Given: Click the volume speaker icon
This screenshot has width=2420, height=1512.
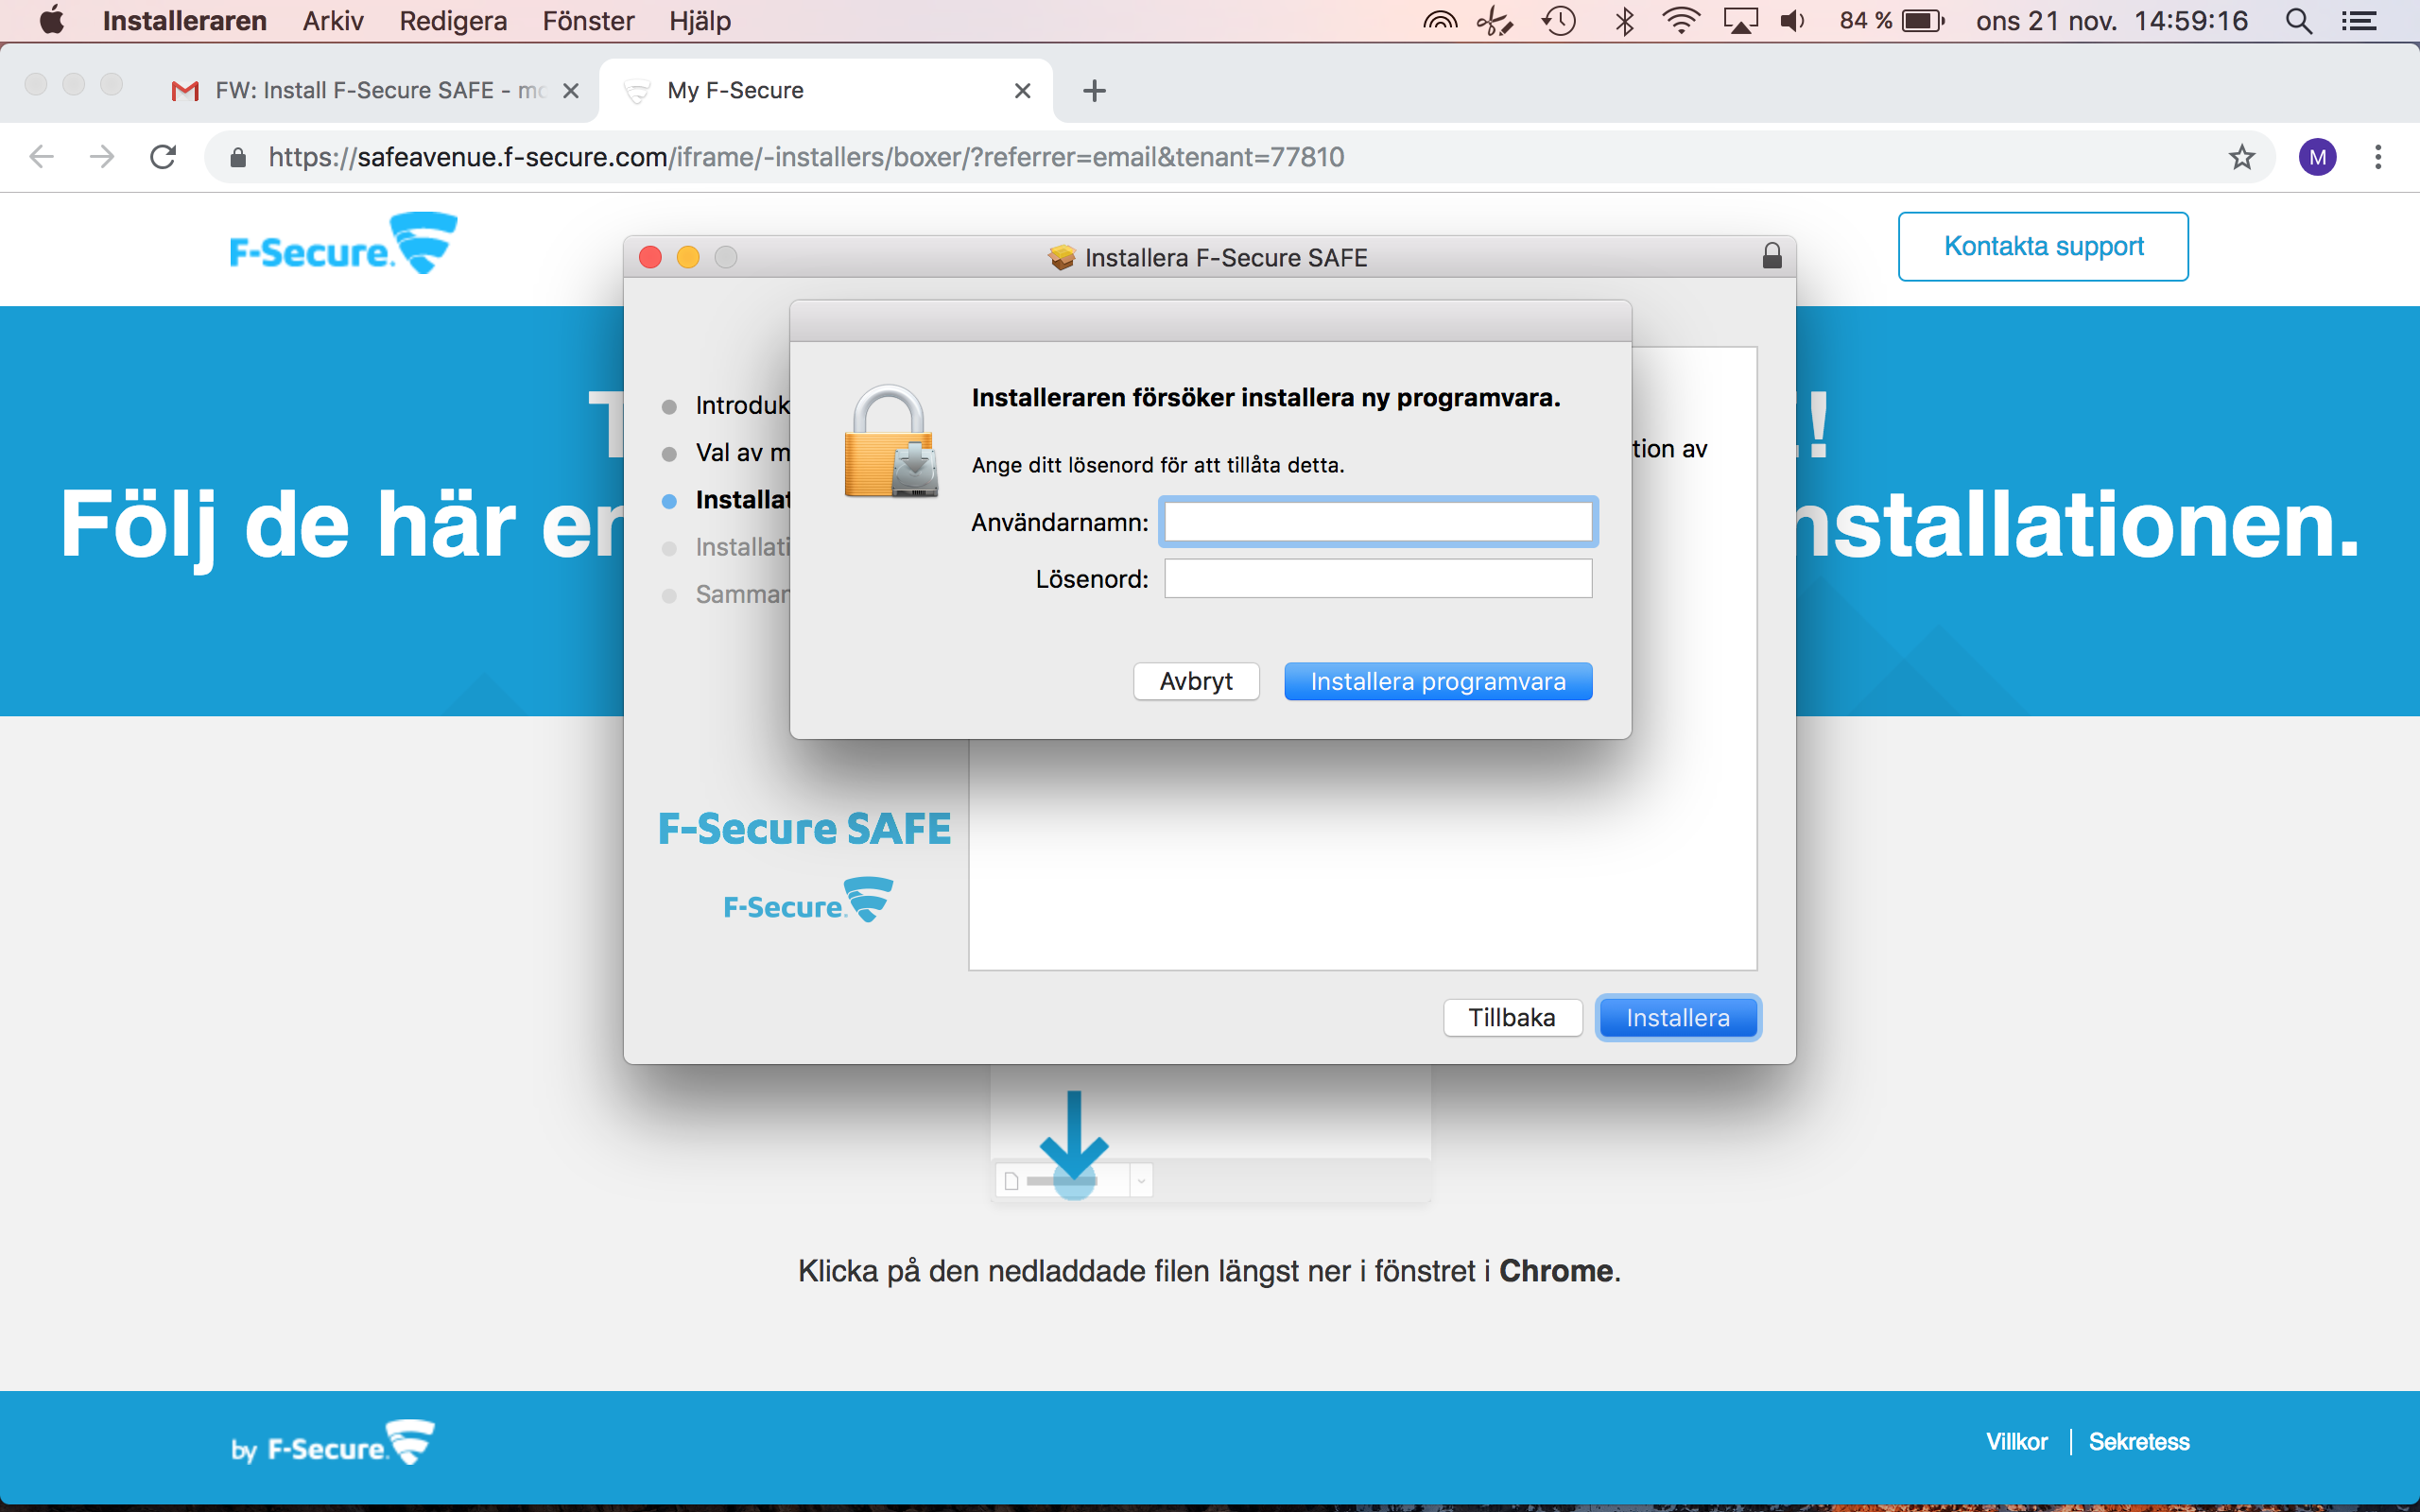Looking at the screenshot, I should (1792, 21).
